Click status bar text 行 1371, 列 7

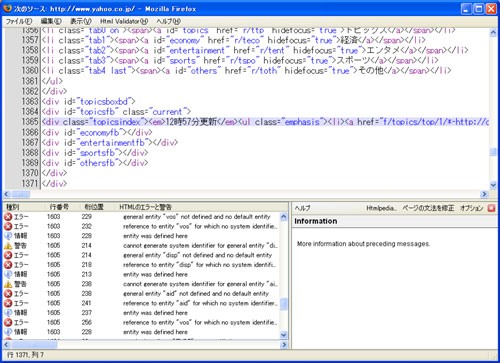click(x=25, y=355)
